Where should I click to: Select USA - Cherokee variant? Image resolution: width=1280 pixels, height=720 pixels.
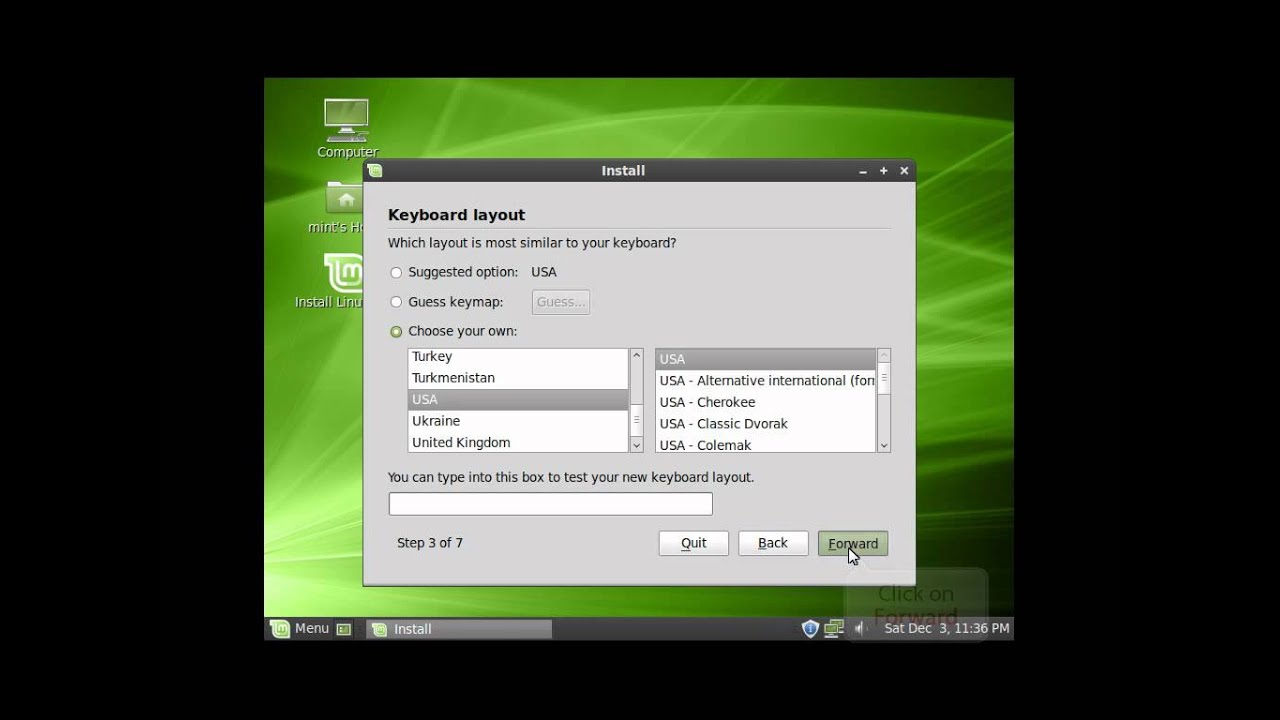click(x=766, y=402)
